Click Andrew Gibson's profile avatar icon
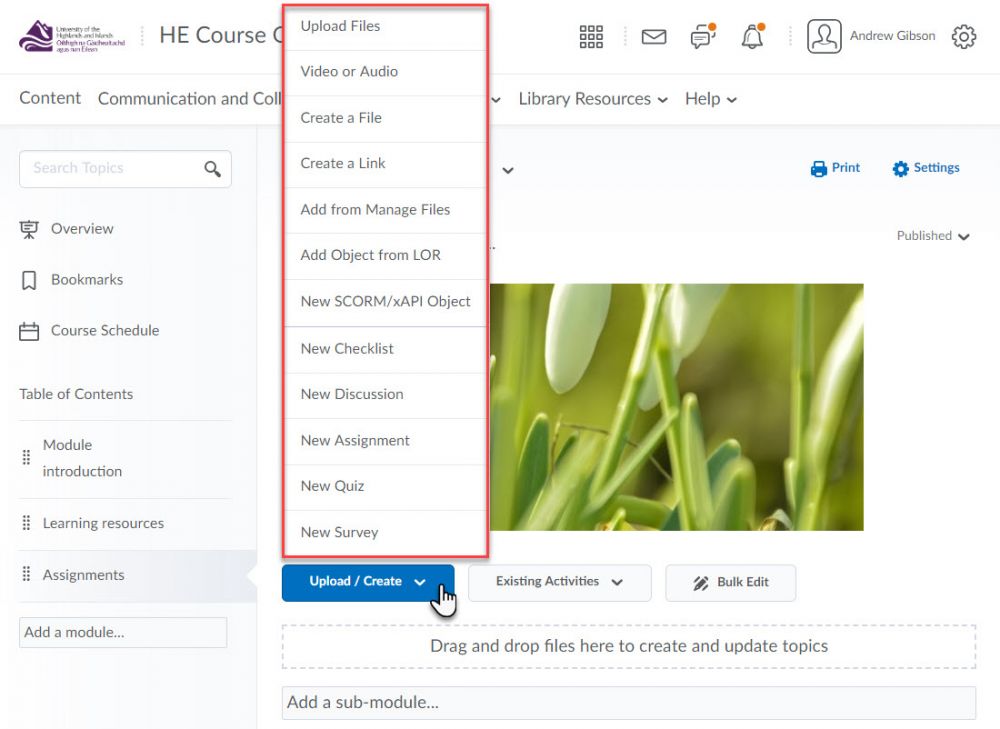Viewport: 1000px width, 729px height. 824,36
